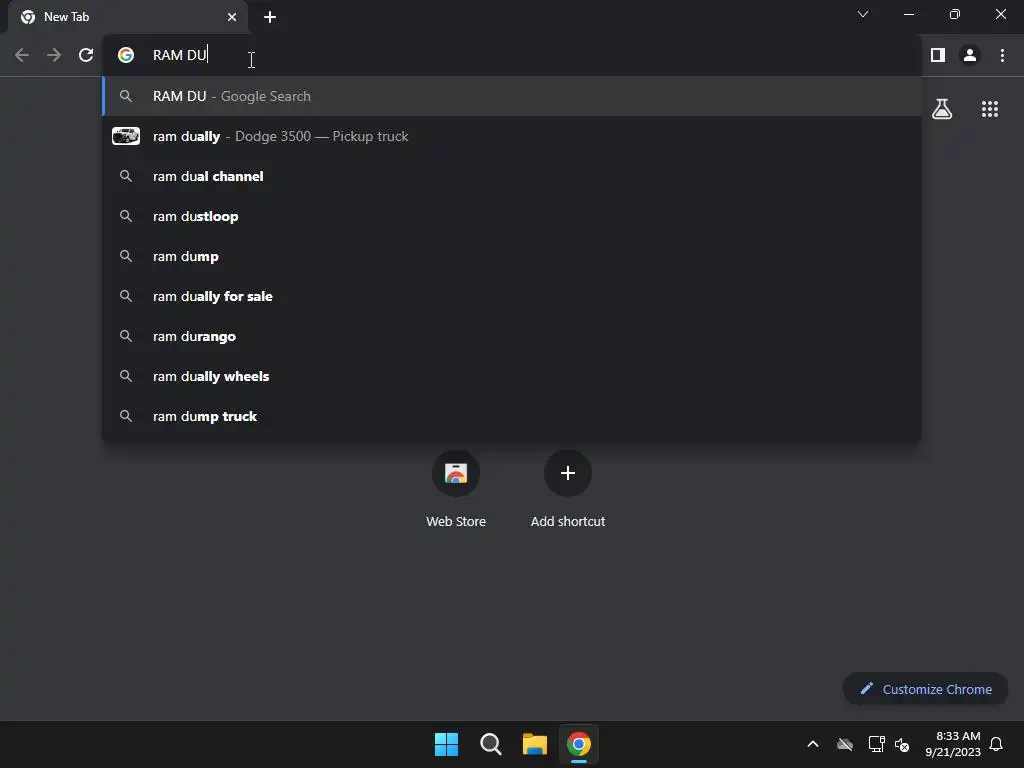Click the Google logo in the address bar
The image size is (1024, 768).
126,56
